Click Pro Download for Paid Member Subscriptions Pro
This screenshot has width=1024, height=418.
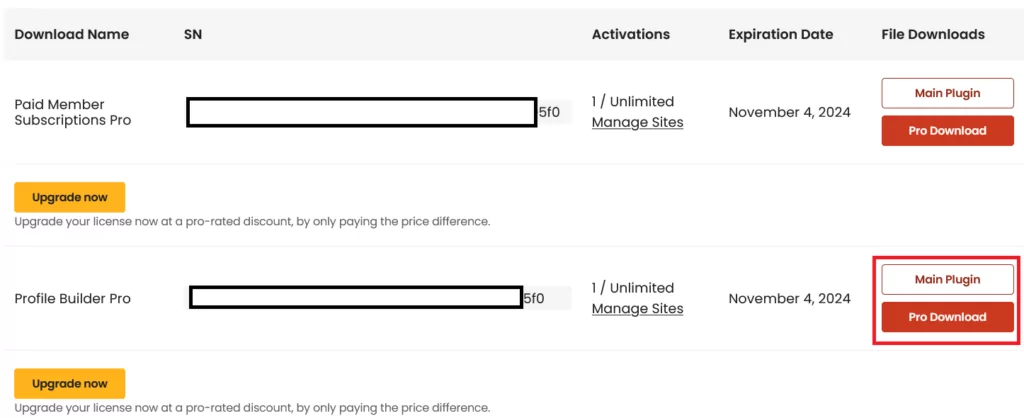coord(947,131)
